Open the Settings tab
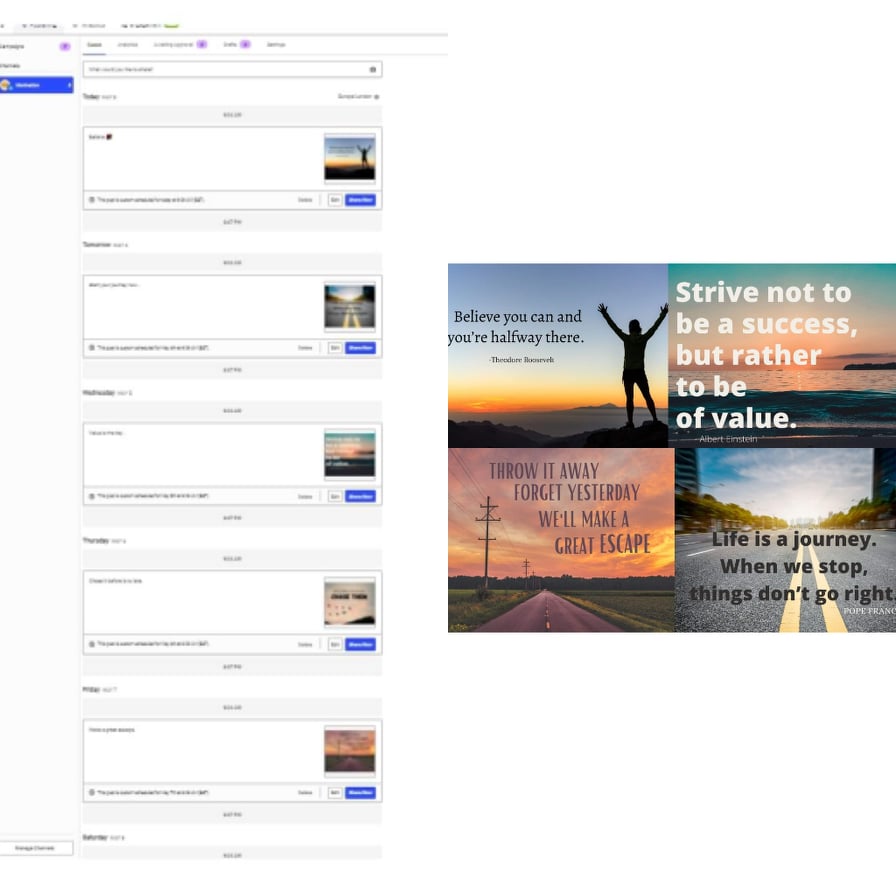The image size is (896, 896). (x=276, y=45)
